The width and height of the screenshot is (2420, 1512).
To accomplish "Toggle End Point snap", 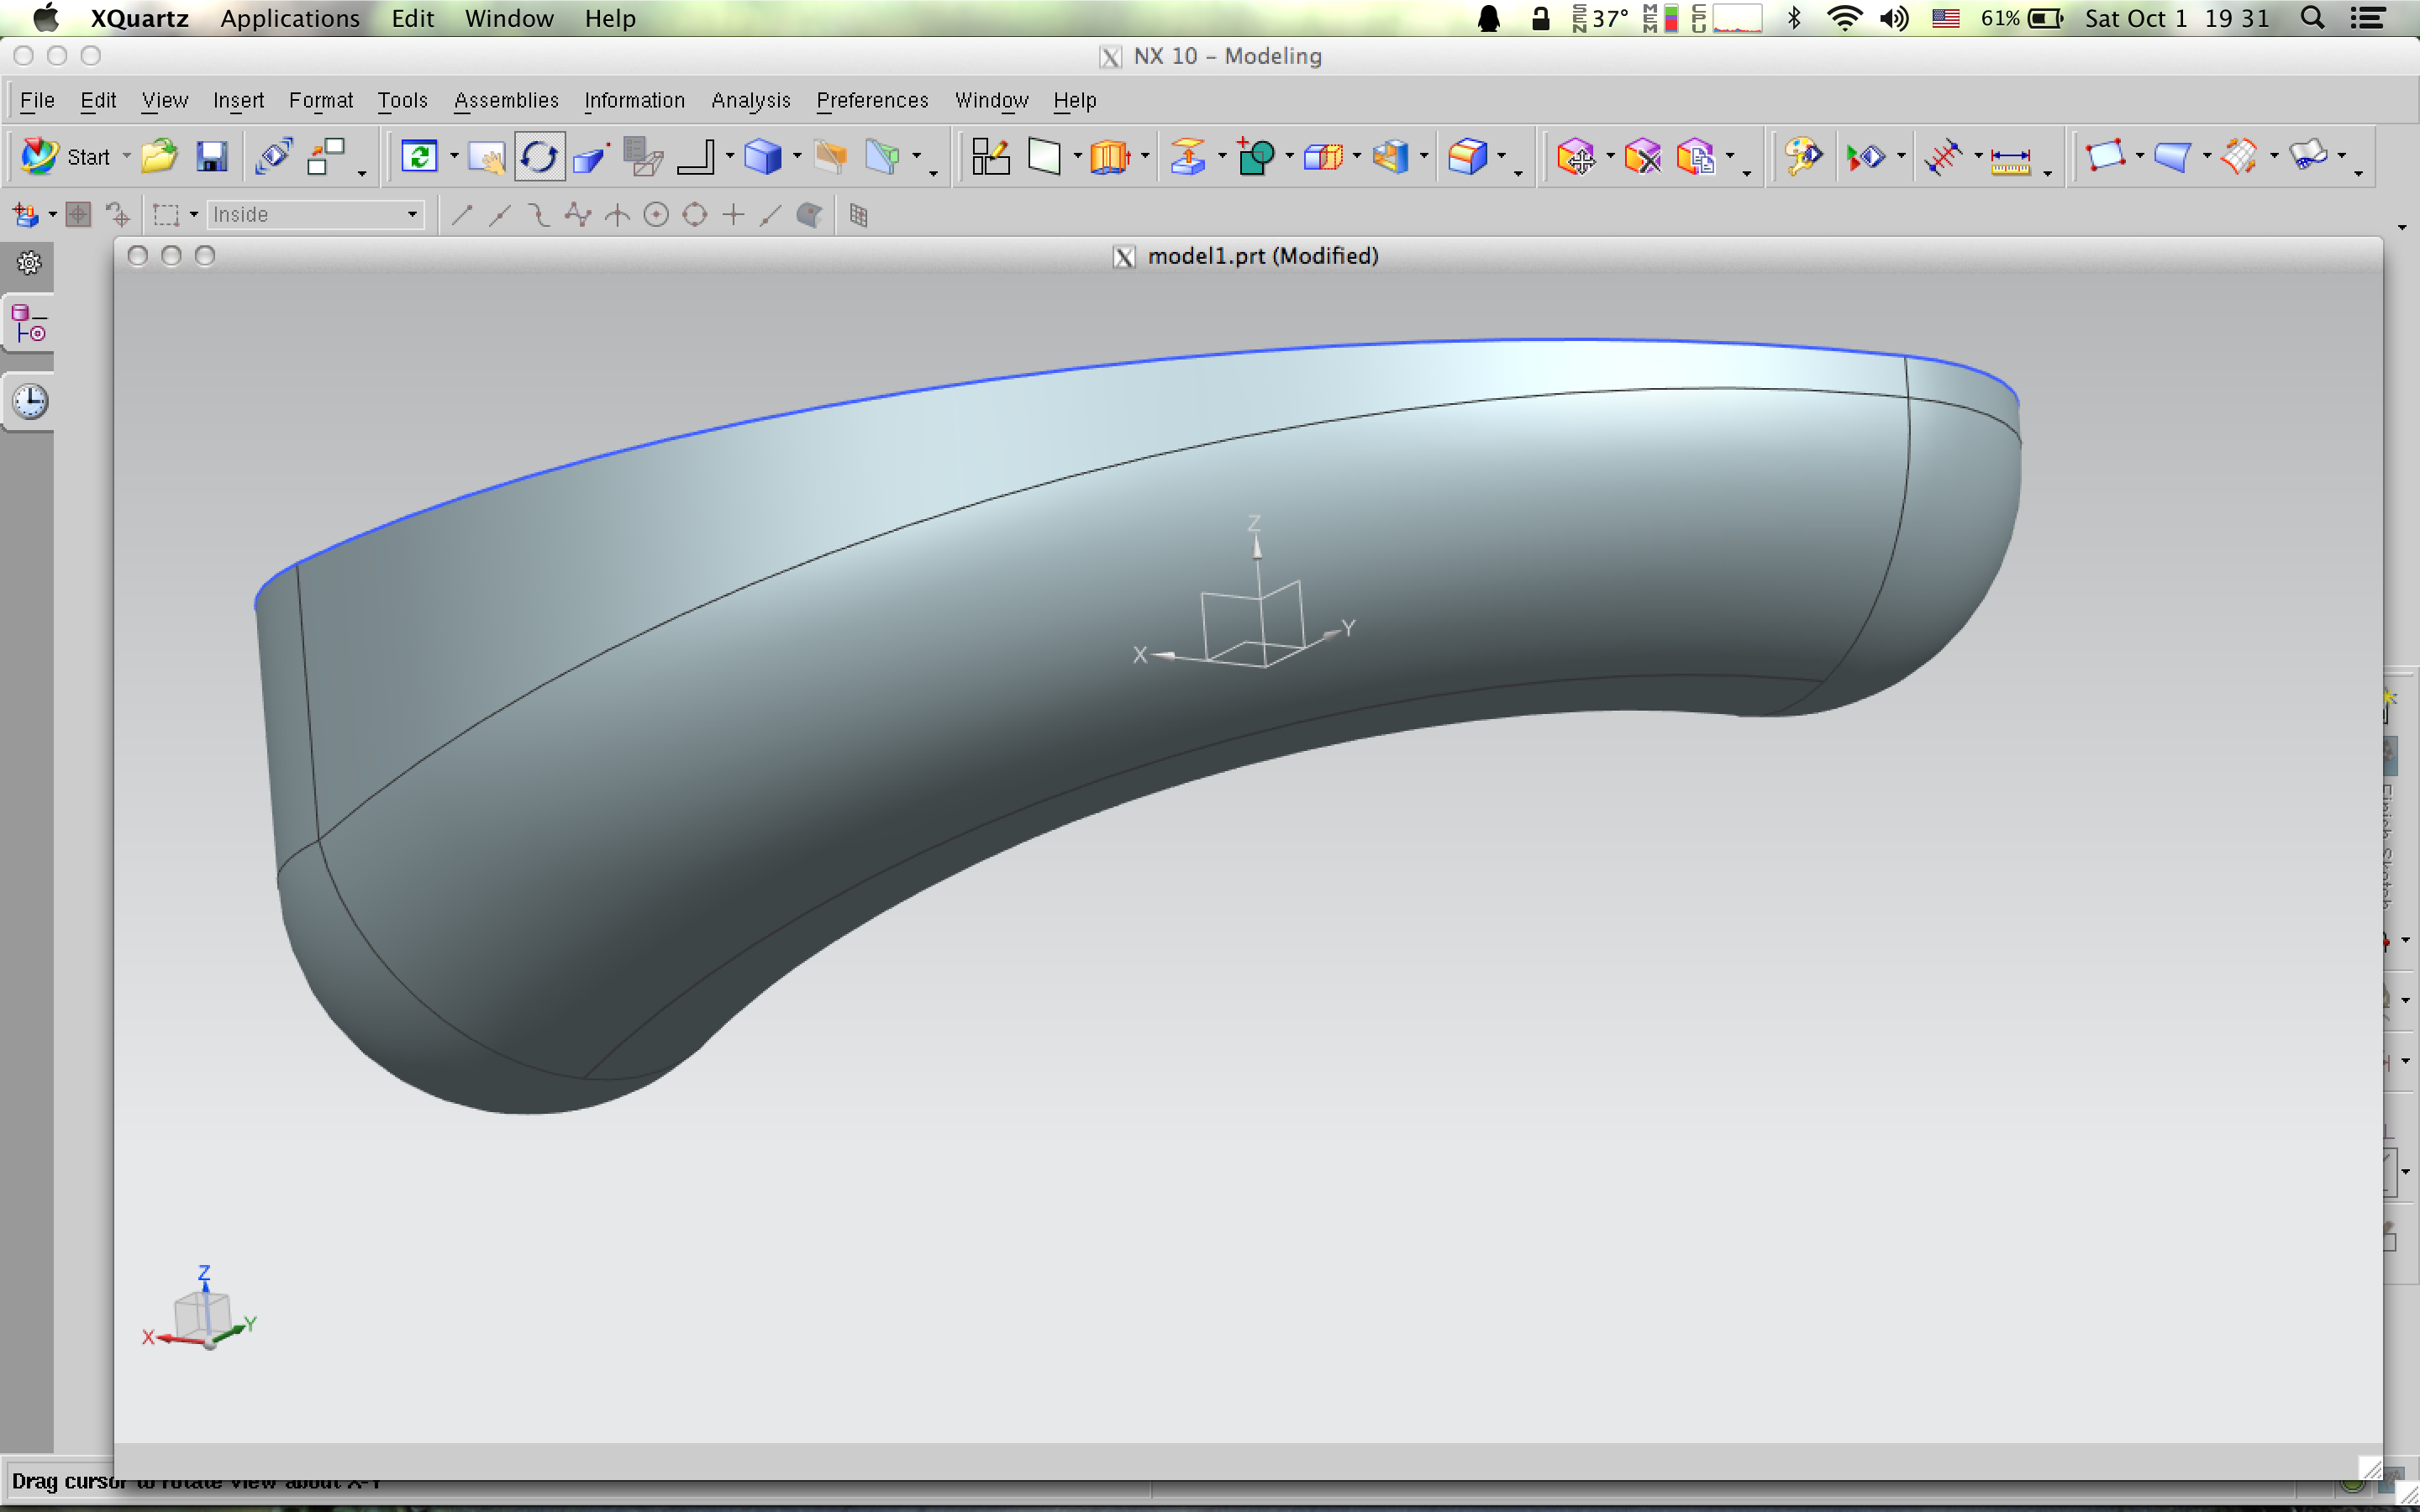I will click(461, 215).
